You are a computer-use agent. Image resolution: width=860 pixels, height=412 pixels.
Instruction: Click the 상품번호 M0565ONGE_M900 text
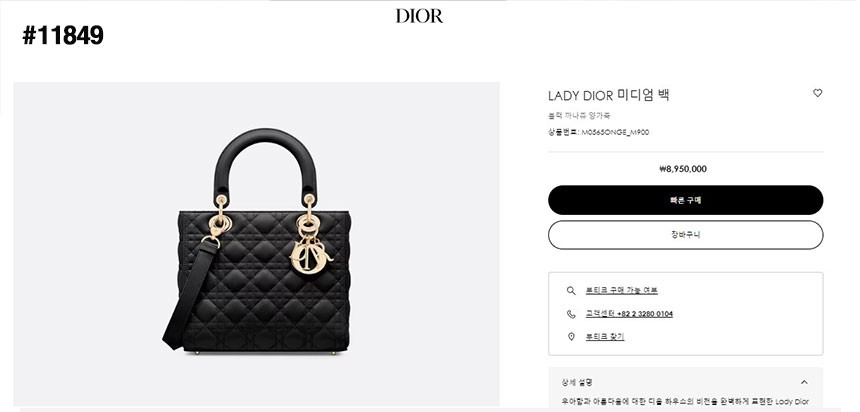pyautogui.click(x=598, y=132)
